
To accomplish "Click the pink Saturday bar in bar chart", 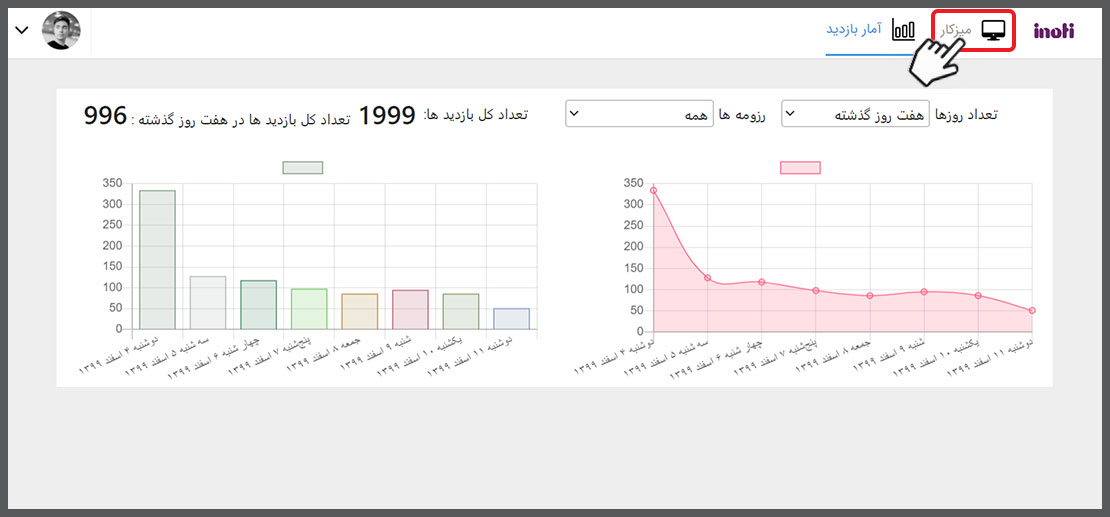I will pos(410,310).
